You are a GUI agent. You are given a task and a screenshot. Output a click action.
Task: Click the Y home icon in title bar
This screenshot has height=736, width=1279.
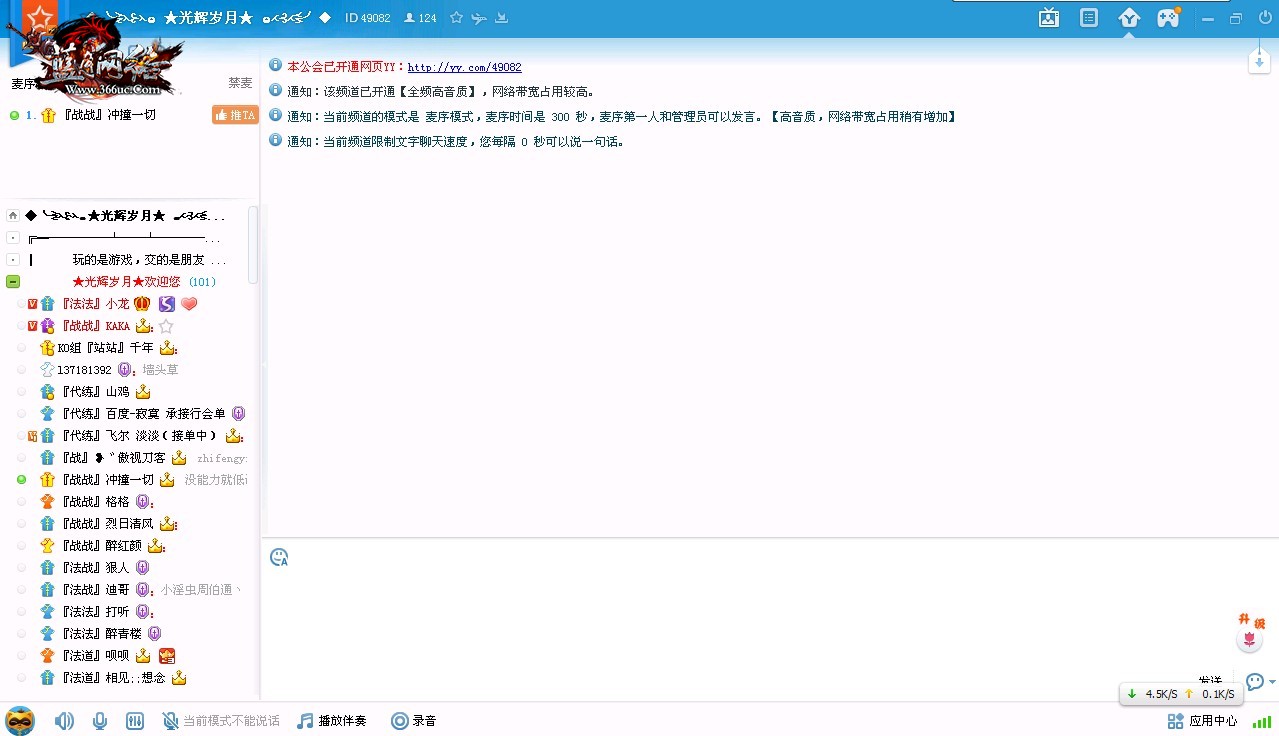tap(1129, 18)
